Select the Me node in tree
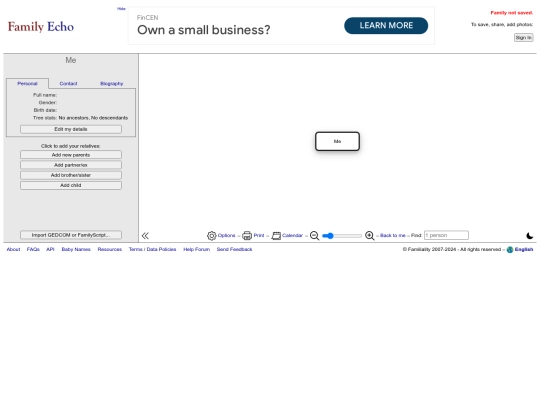Image resolution: width=540 pixels, height=405 pixels. point(338,141)
